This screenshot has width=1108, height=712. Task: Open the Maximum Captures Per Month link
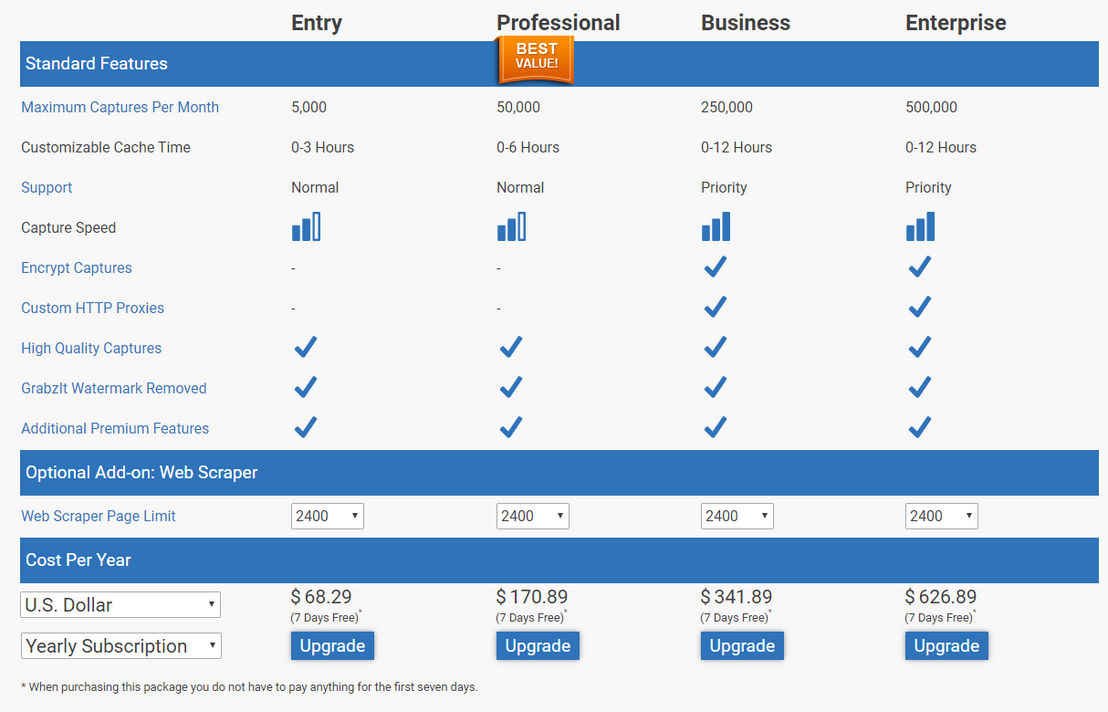pos(120,107)
